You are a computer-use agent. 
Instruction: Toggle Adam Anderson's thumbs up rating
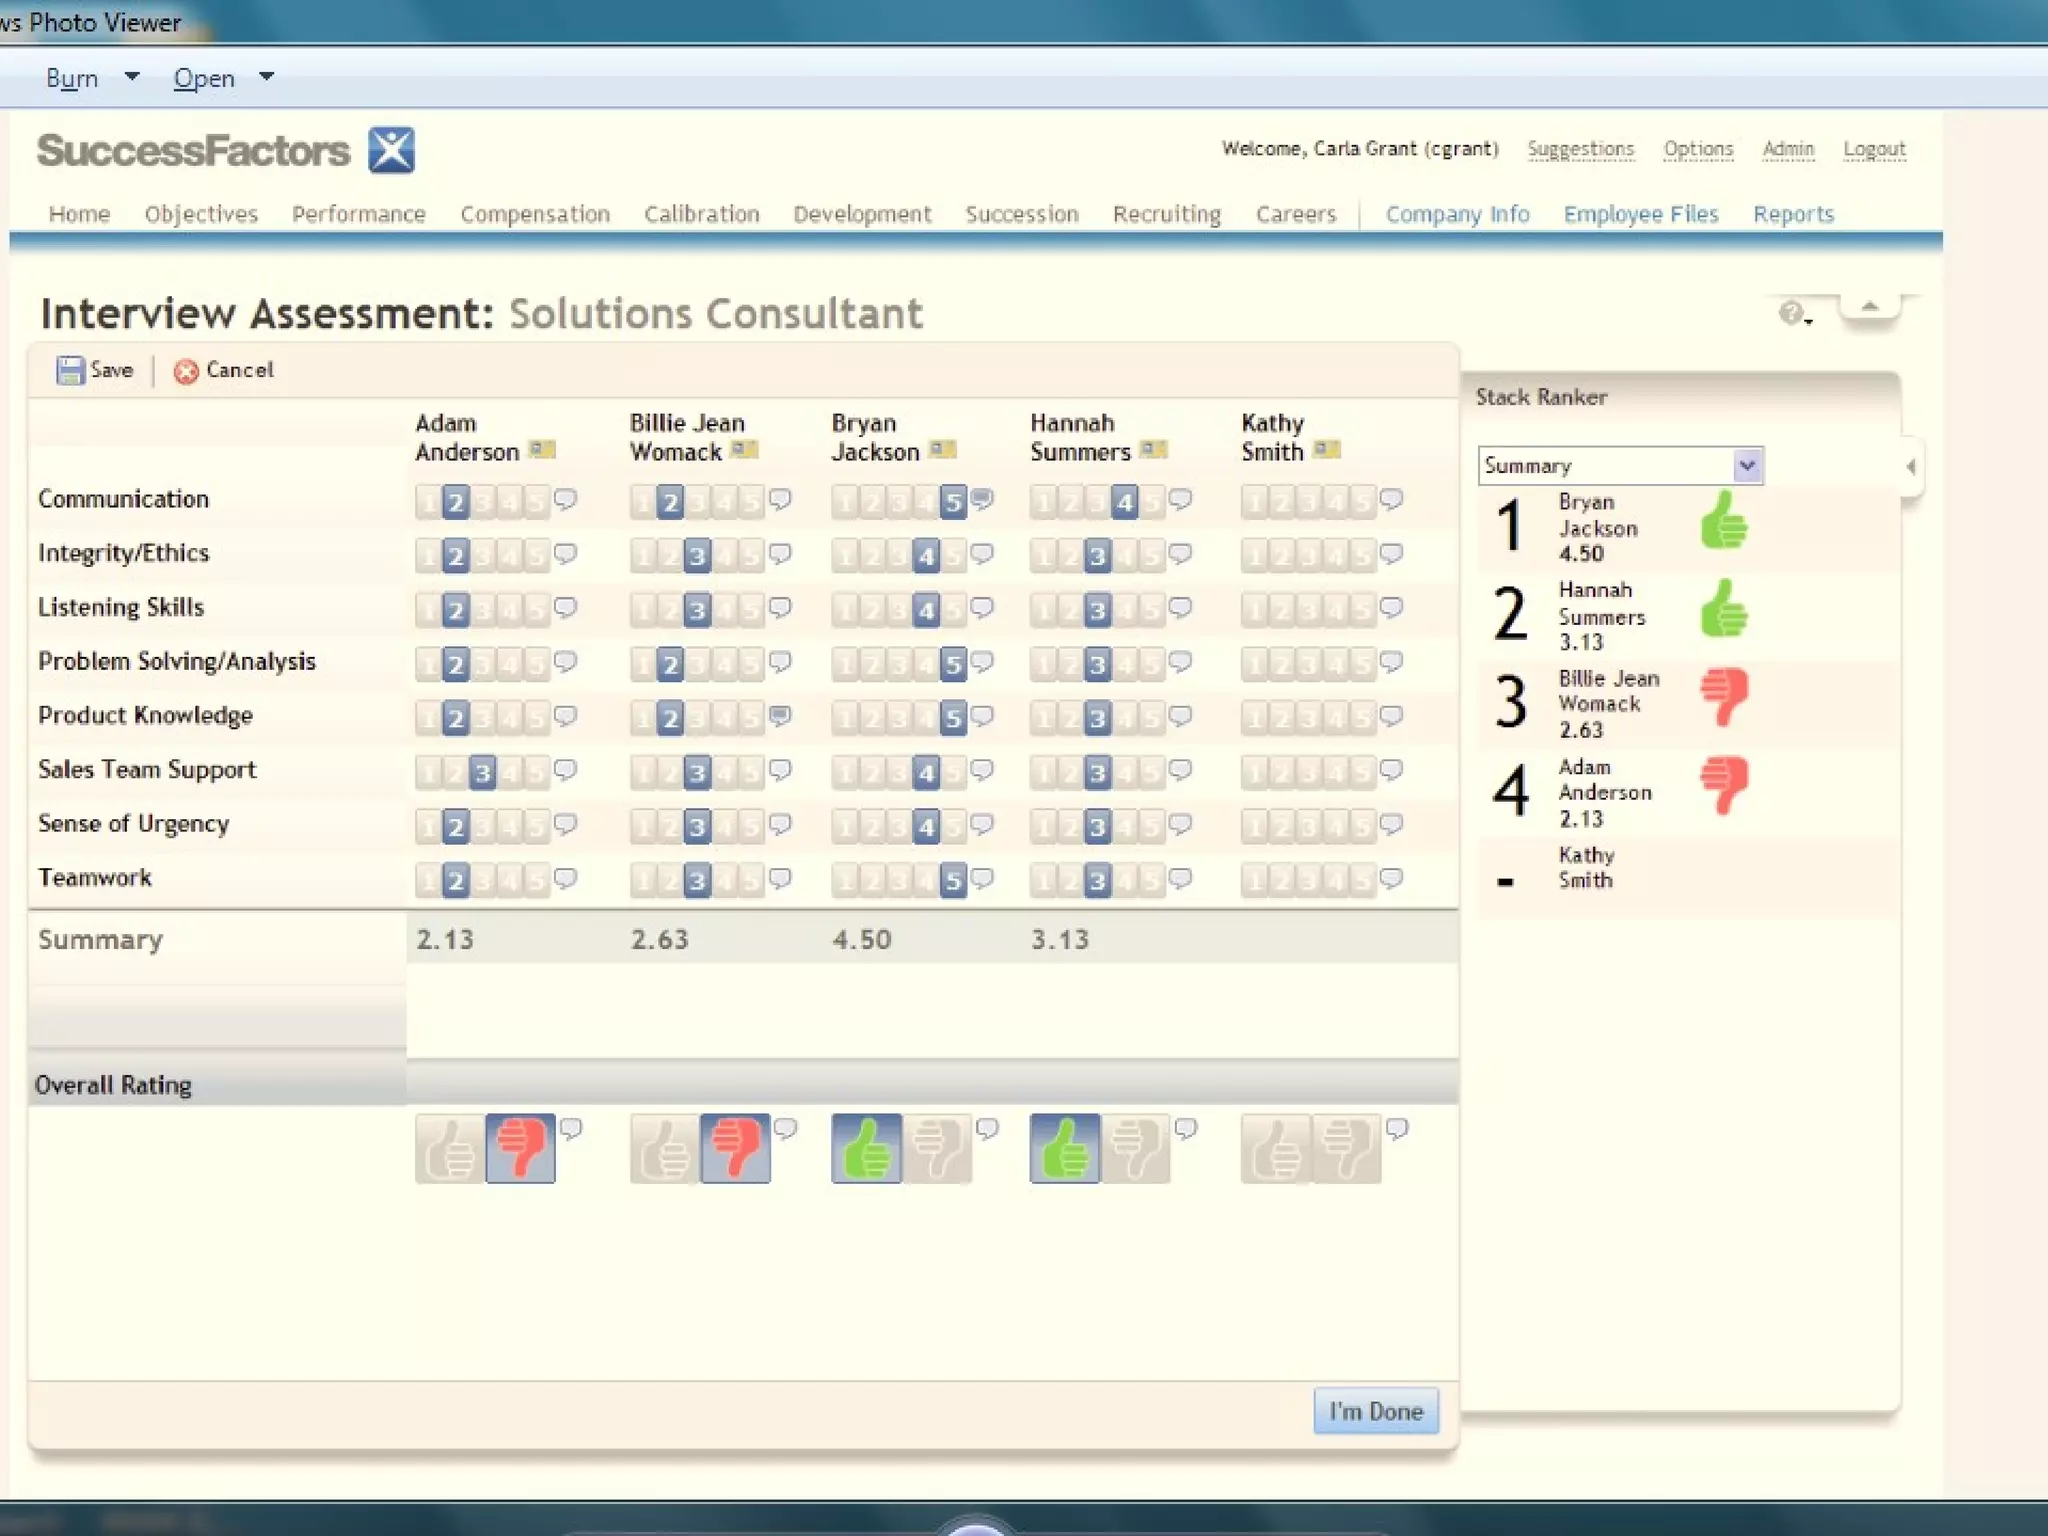[450, 1149]
